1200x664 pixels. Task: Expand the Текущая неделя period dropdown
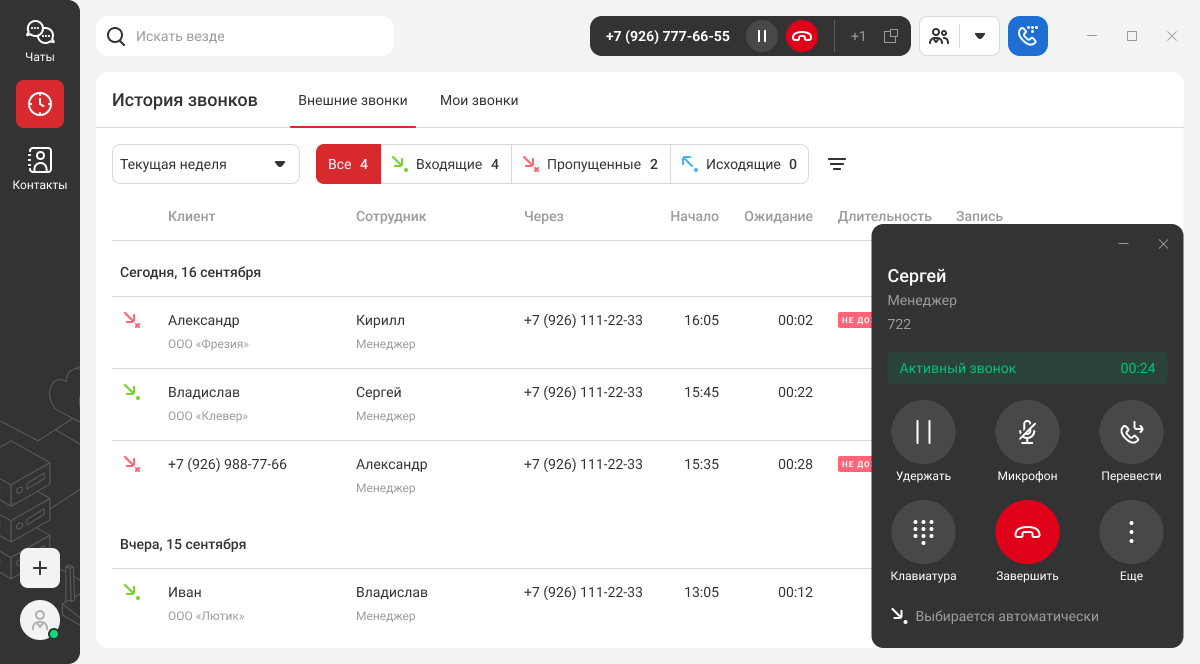(x=206, y=165)
